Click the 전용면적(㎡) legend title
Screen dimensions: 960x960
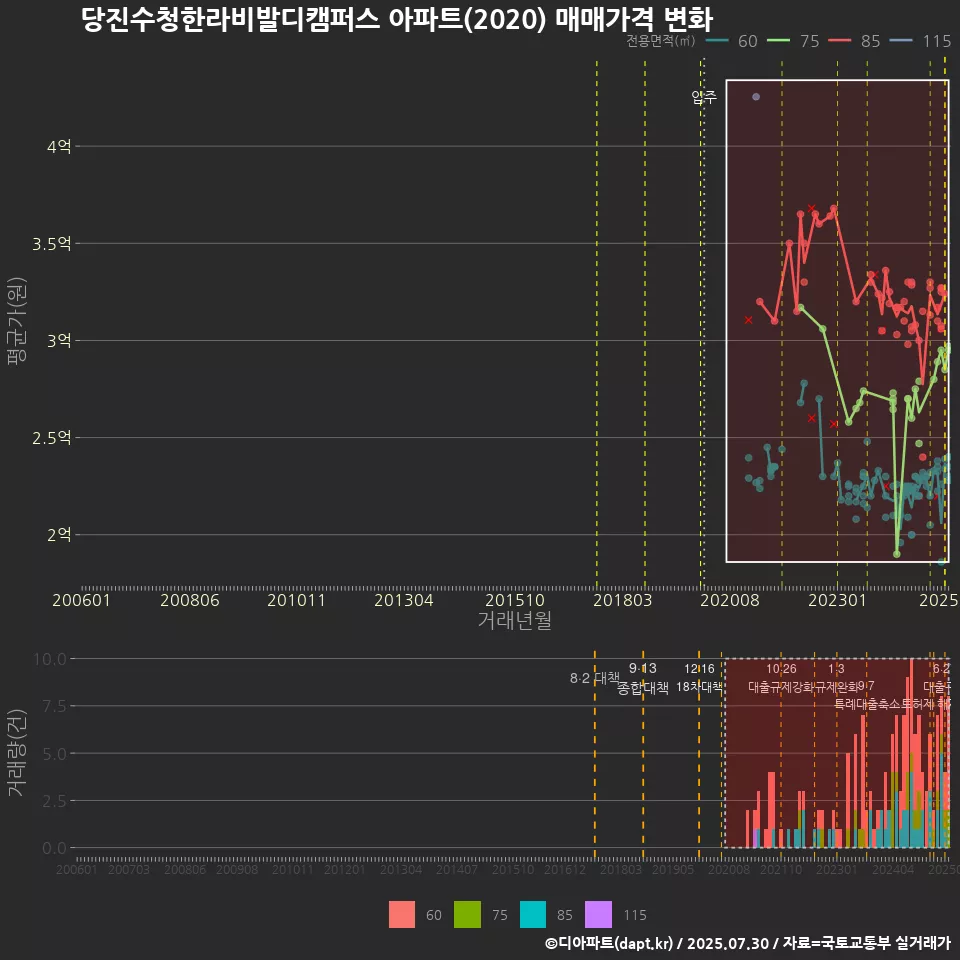[661, 40]
